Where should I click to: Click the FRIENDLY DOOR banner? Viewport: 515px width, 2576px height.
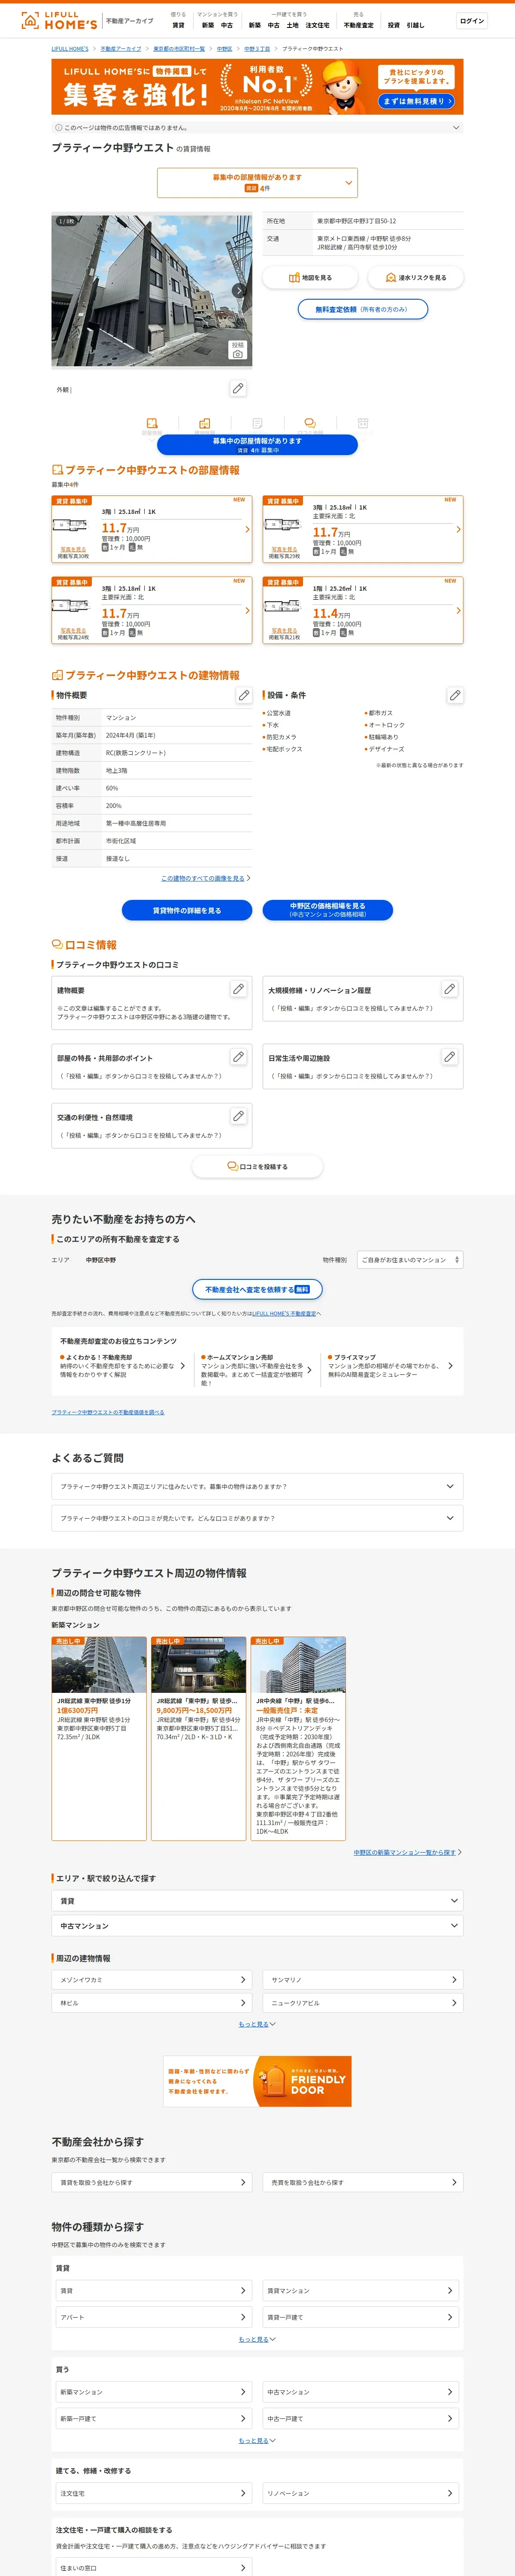pos(257,2080)
